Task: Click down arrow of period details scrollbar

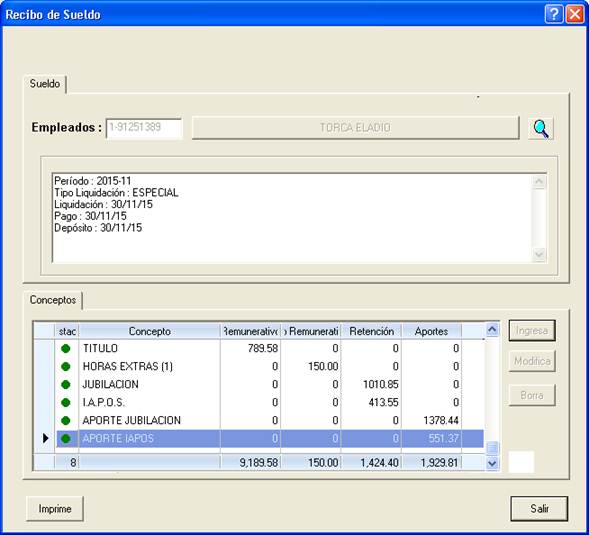Action: (539, 255)
